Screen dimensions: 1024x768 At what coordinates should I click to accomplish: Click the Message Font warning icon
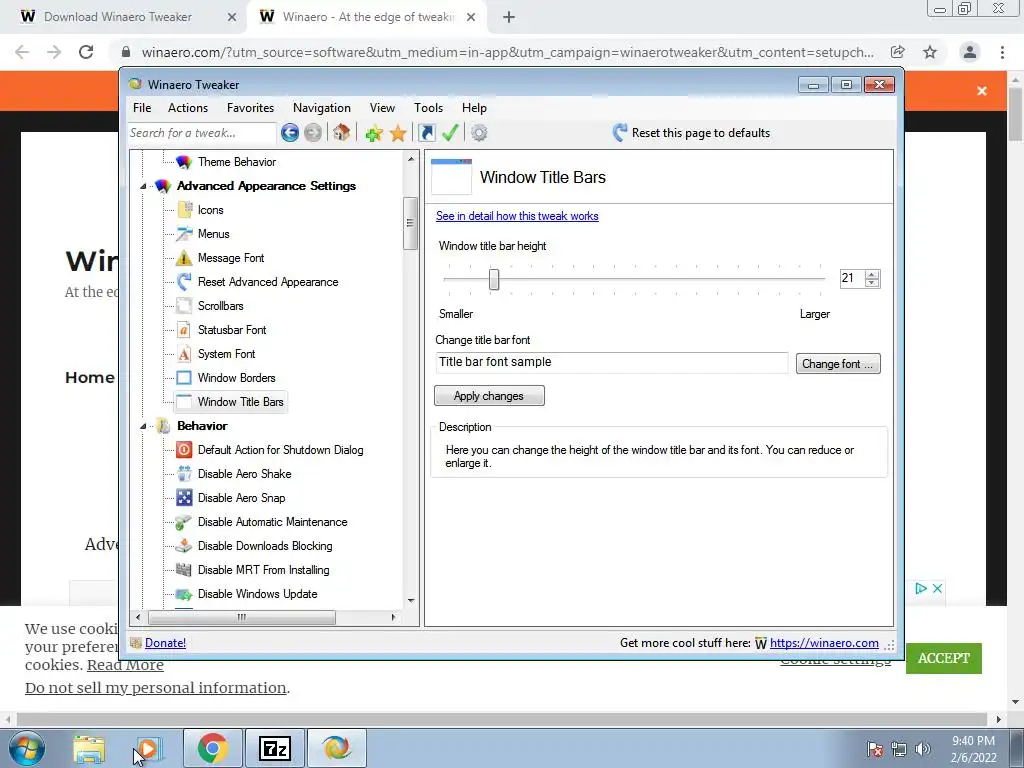tap(185, 258)
